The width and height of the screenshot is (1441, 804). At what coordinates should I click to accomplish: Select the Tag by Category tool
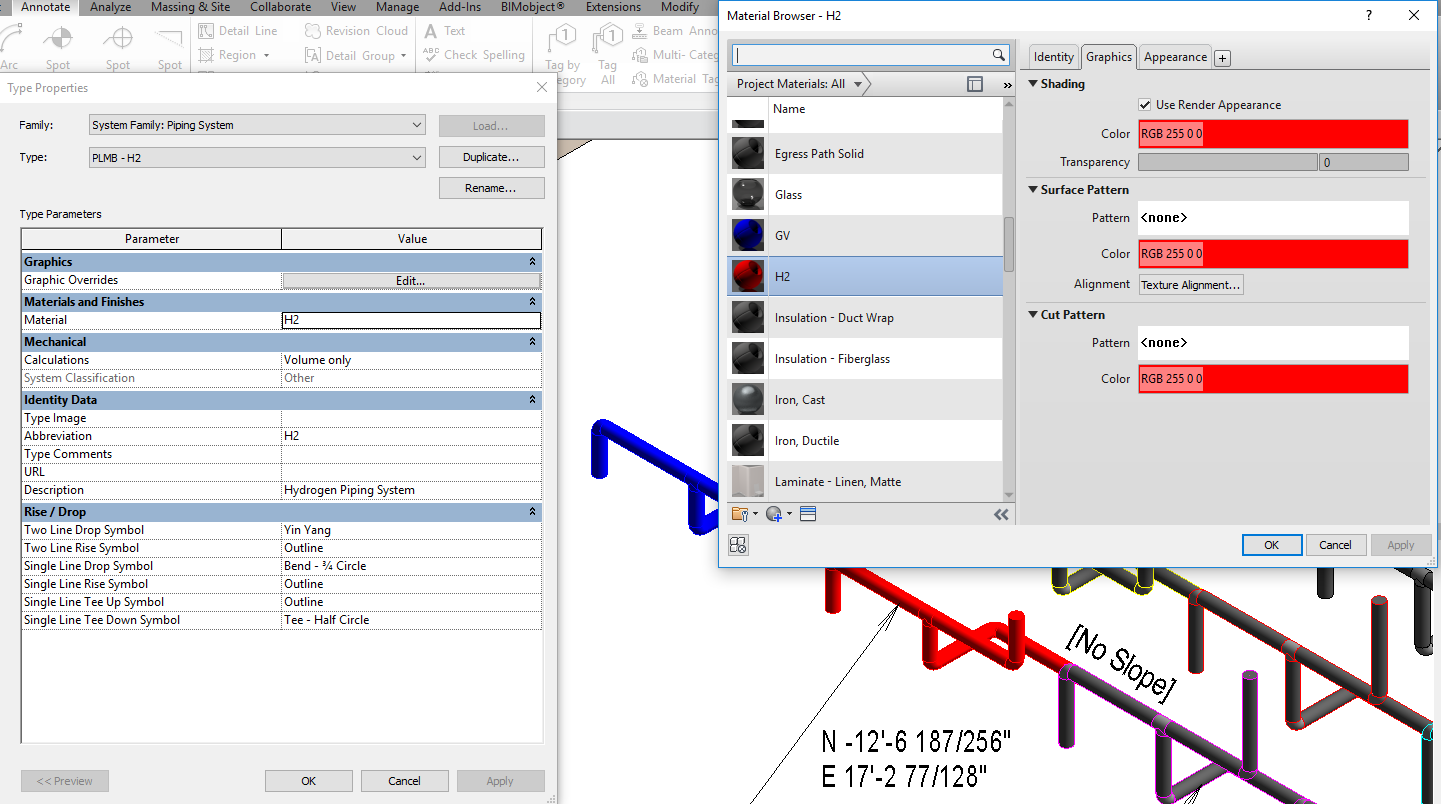click(561, 45)
